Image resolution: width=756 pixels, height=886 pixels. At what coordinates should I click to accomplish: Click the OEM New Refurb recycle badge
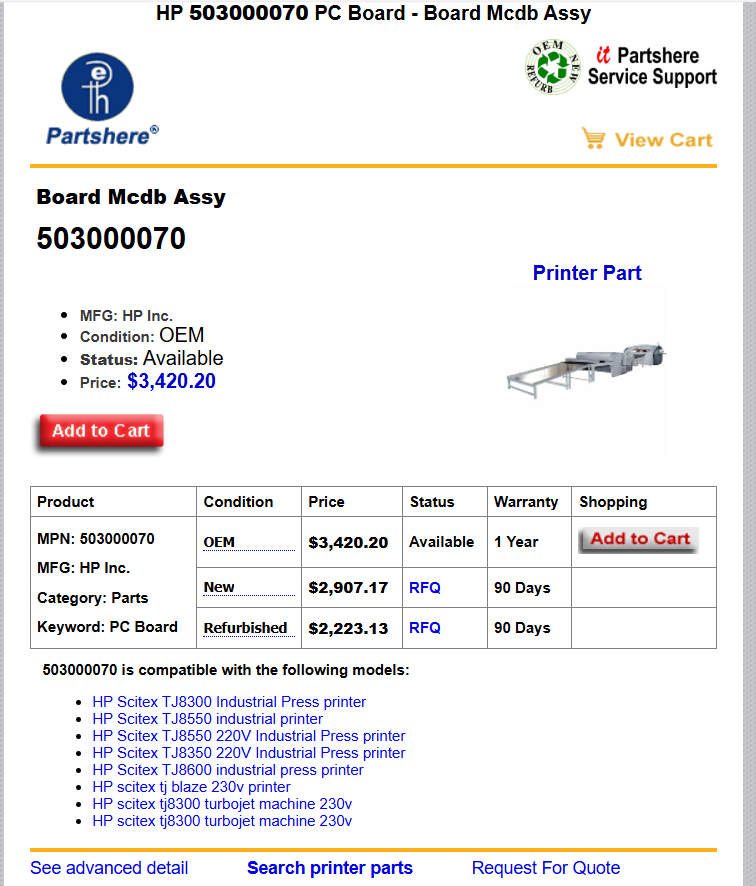coord(552,68)
